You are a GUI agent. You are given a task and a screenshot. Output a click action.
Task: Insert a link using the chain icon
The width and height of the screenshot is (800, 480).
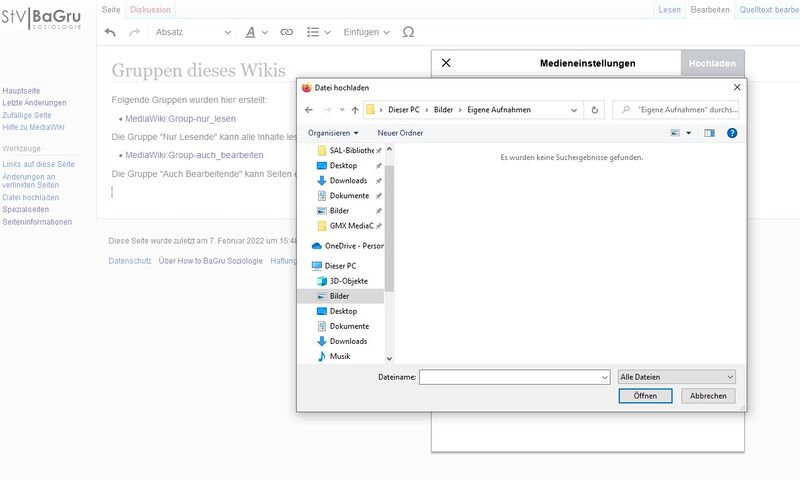pos(287,32)
